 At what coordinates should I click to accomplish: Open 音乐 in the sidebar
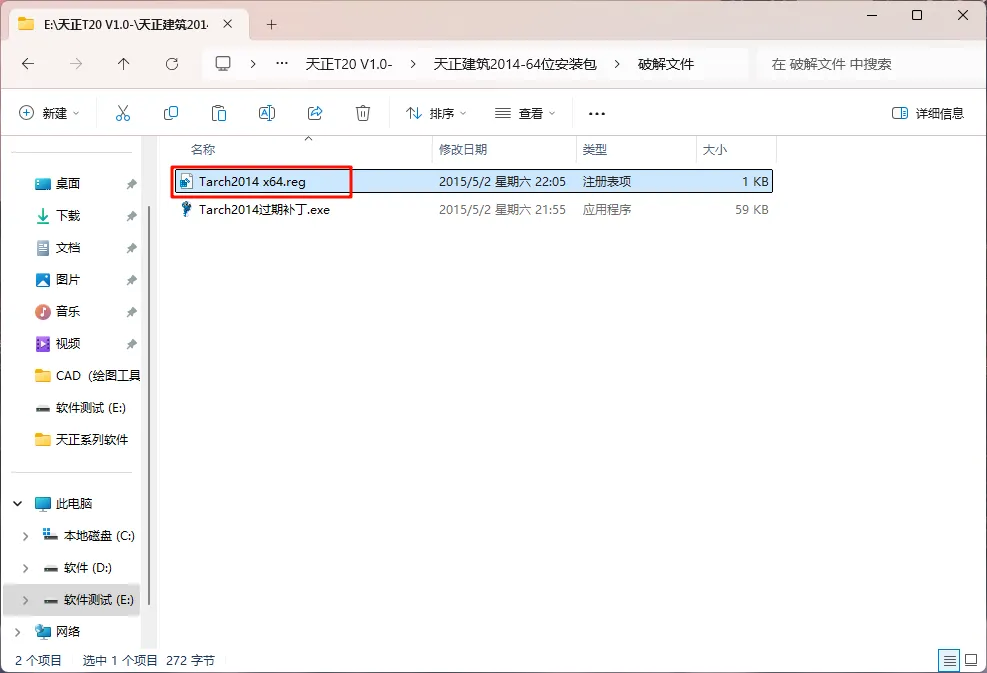[68, 312]
